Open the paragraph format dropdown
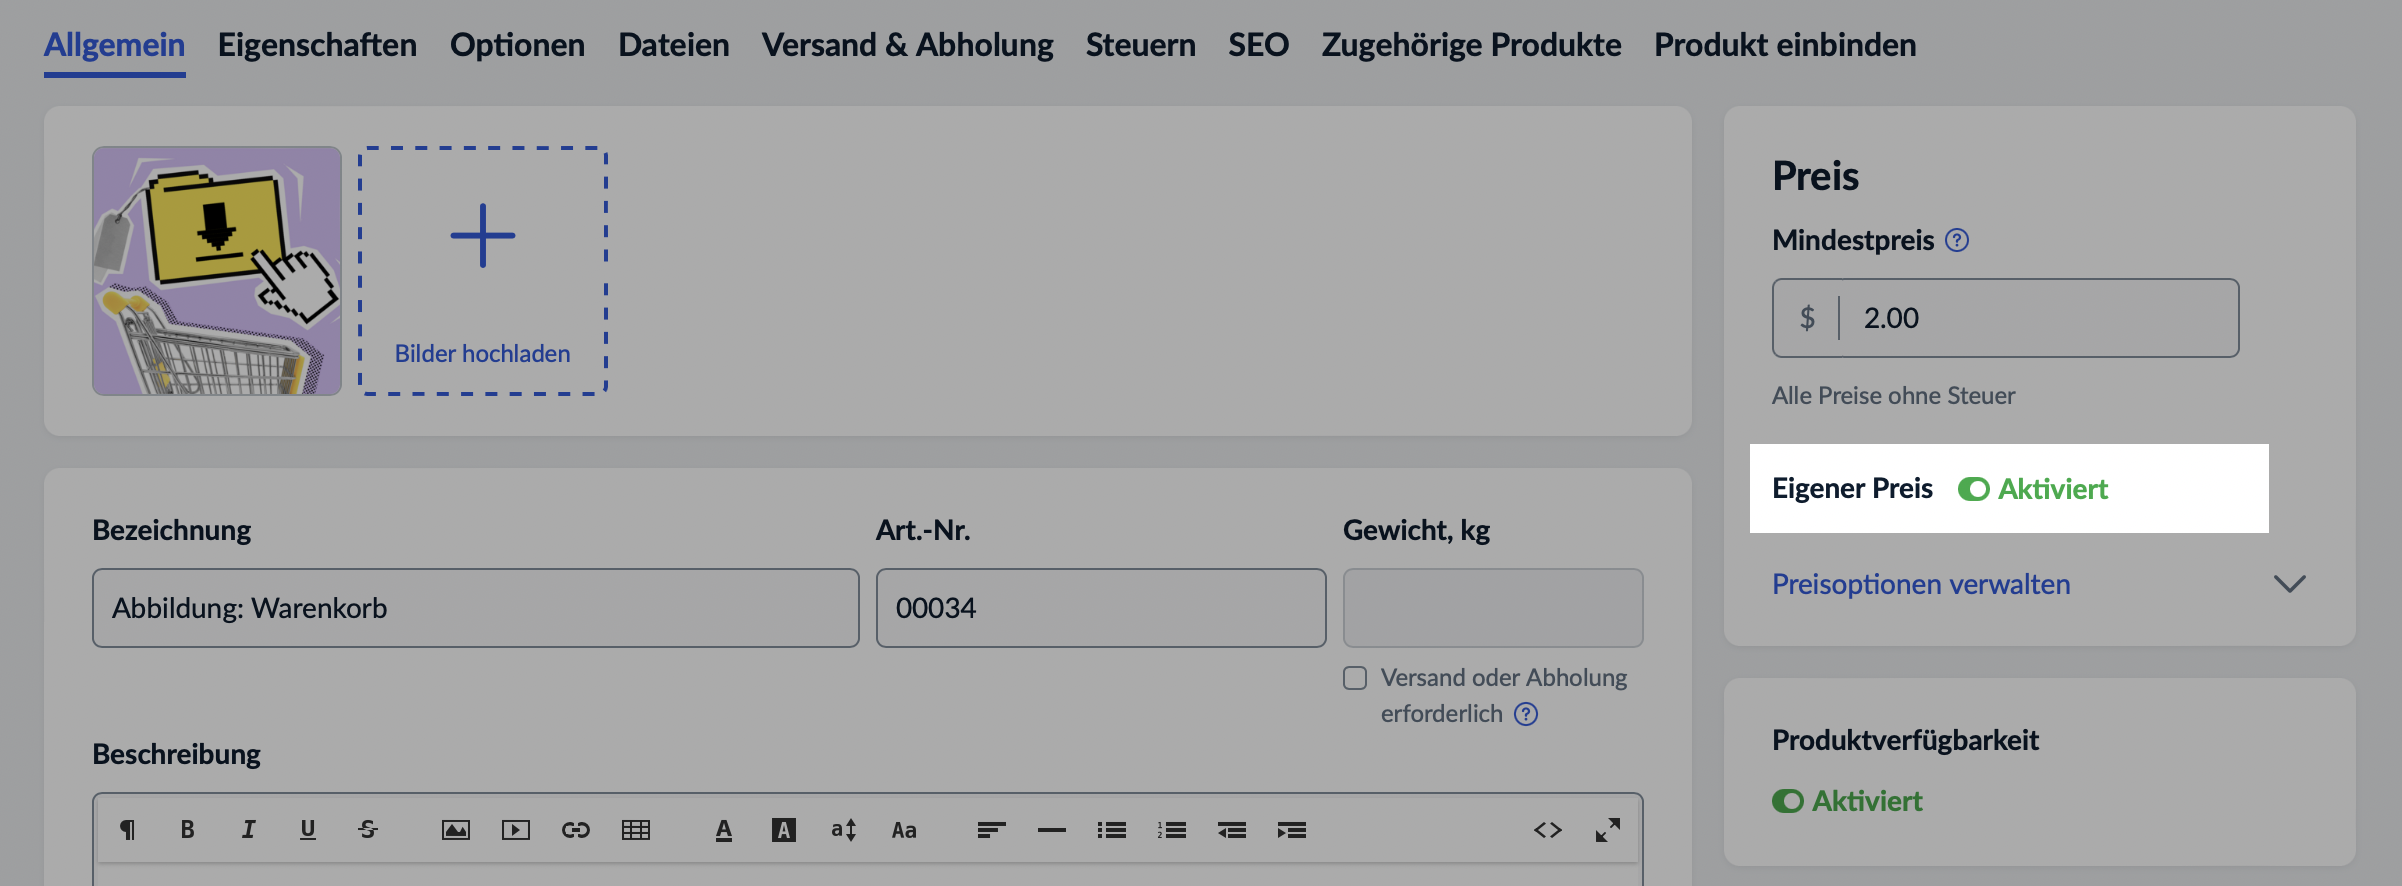The image size is (2402, 886). (x=128, y=829)
